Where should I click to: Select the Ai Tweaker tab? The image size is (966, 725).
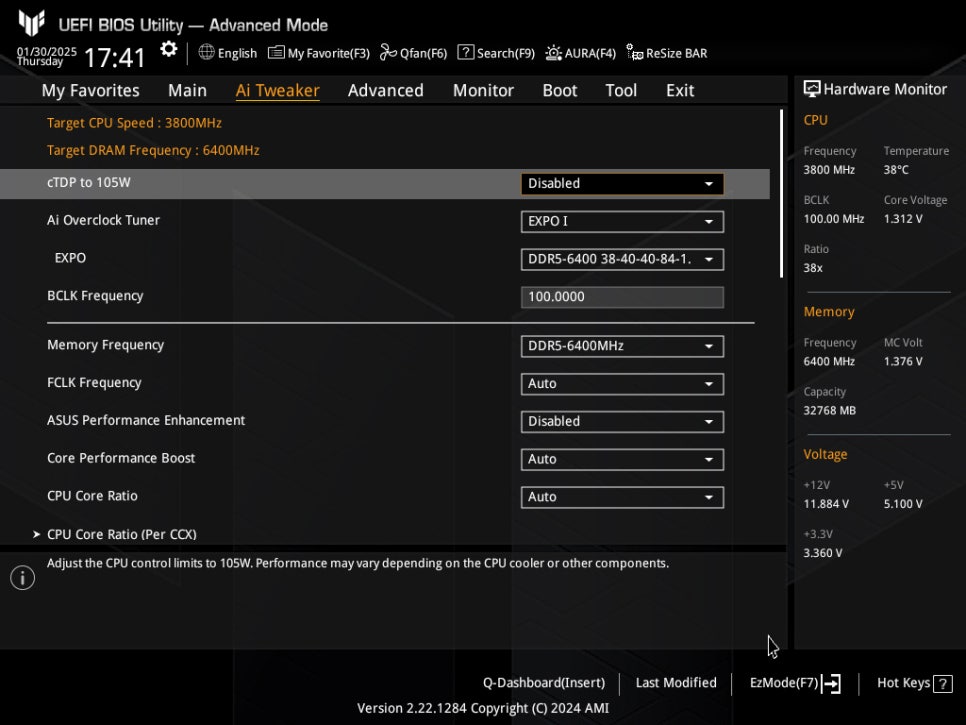click(277, 91)
